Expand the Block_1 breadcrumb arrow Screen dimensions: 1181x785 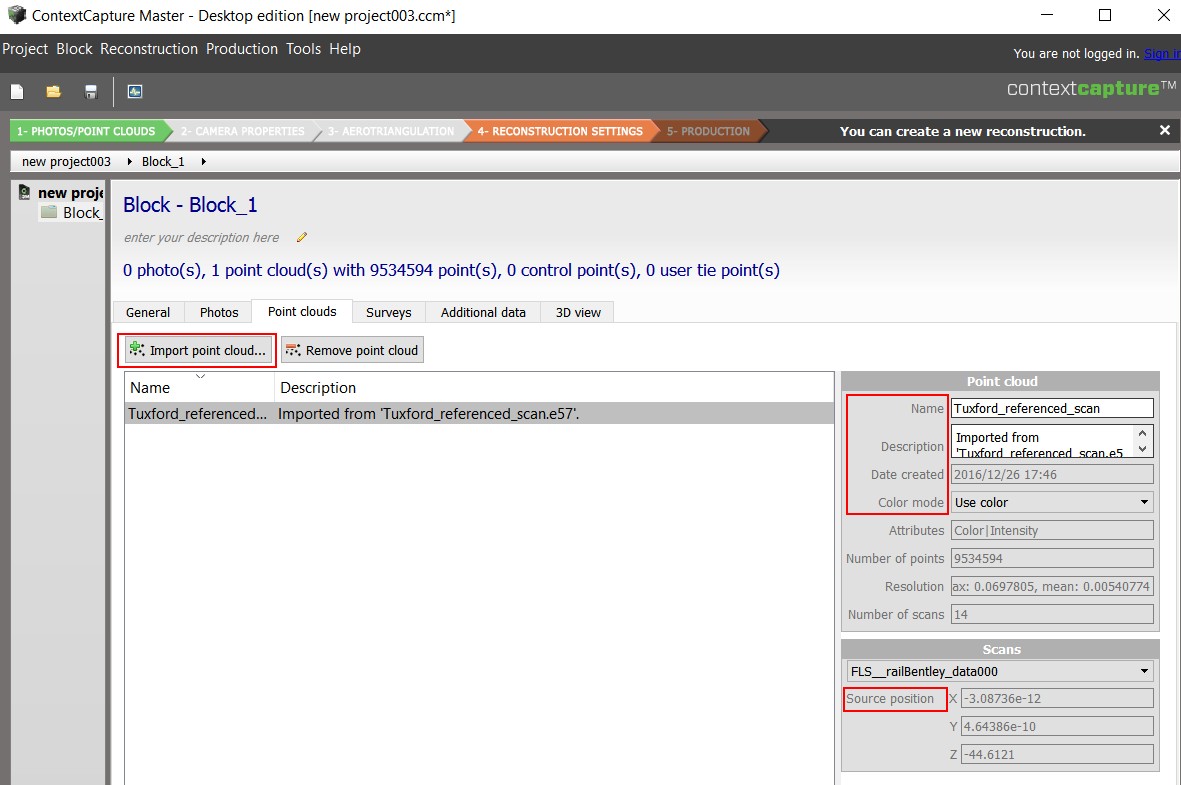203,162
